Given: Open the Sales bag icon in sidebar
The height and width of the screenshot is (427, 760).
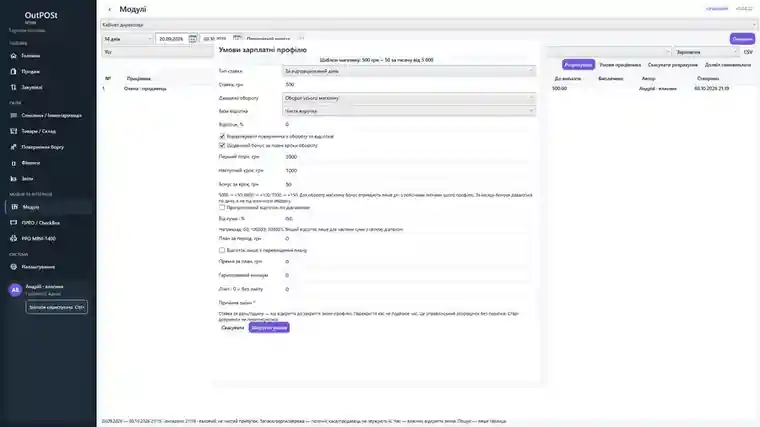Looking at the screenshot, I should pyautogui.click(x=14, y=71).
